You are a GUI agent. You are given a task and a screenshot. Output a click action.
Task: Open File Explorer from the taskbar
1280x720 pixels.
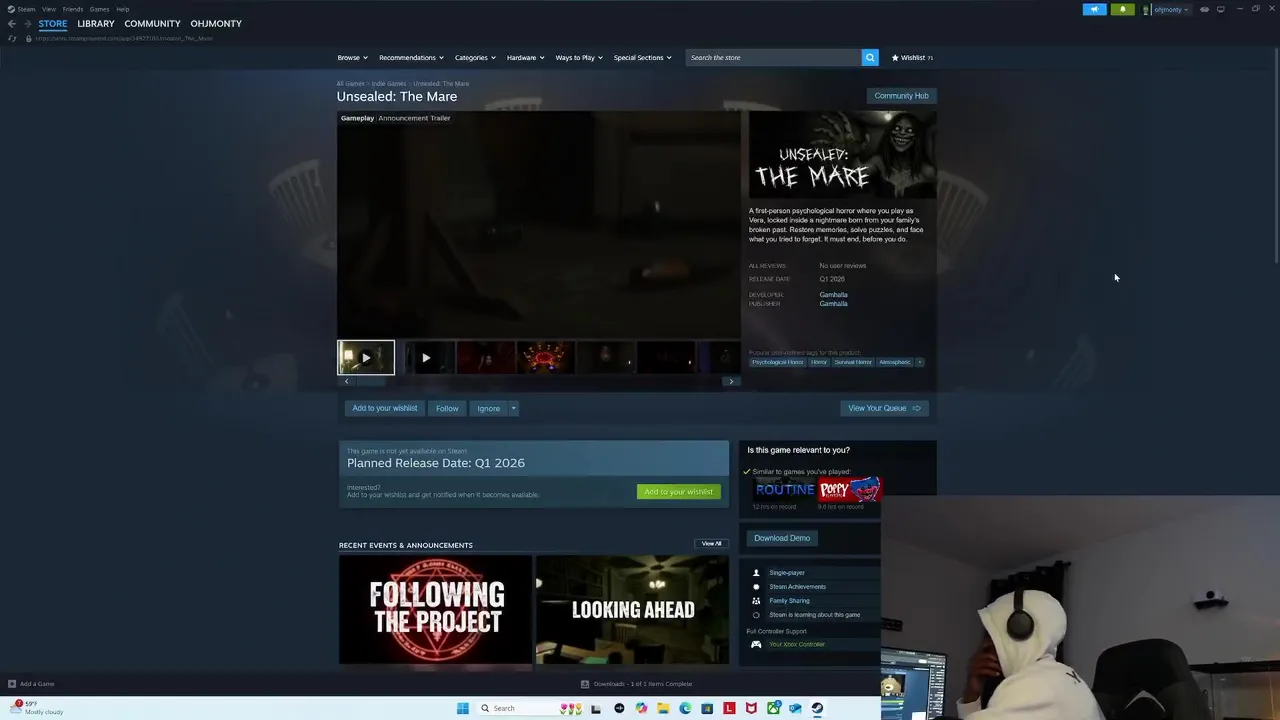pos(663,708)
